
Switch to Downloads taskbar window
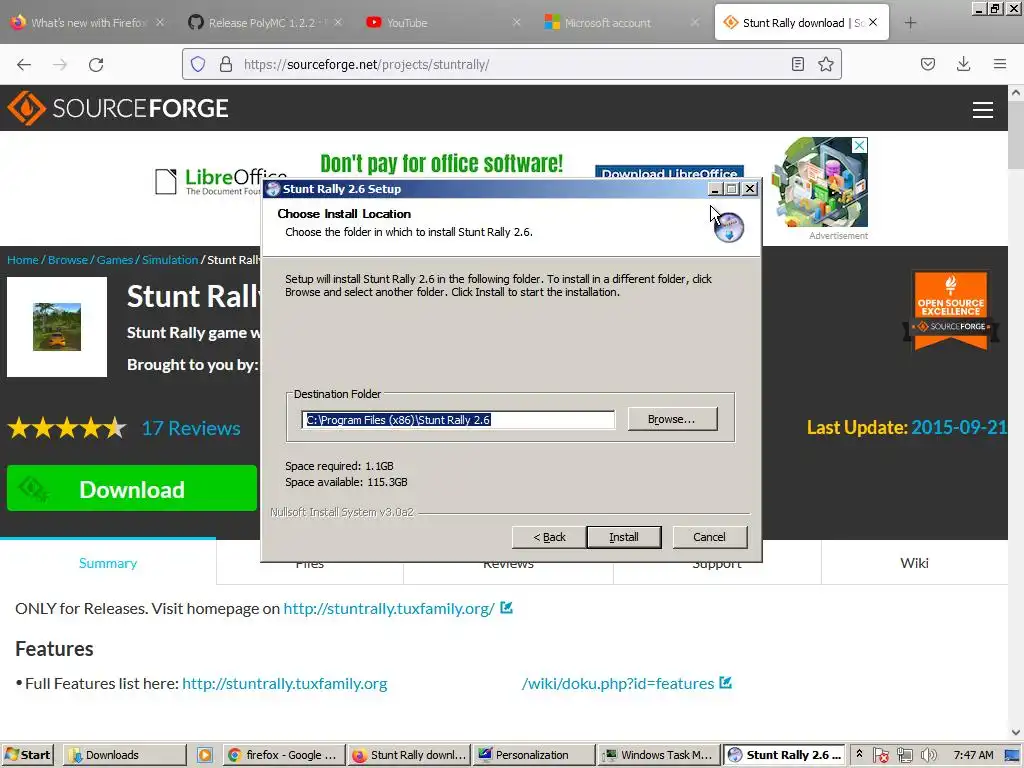[124, 755]
